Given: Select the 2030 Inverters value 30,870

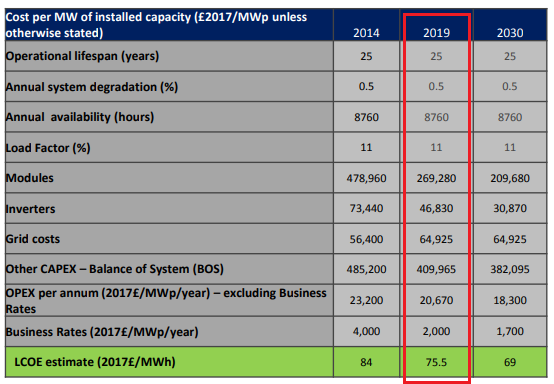Looking at the screenshot, I should point(510,208).
